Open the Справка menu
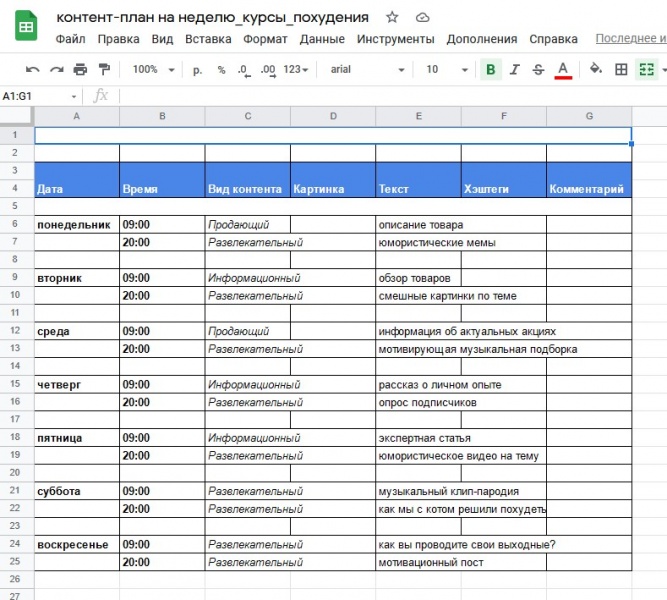This screenshot has height=600, width=667. [553, 39]
